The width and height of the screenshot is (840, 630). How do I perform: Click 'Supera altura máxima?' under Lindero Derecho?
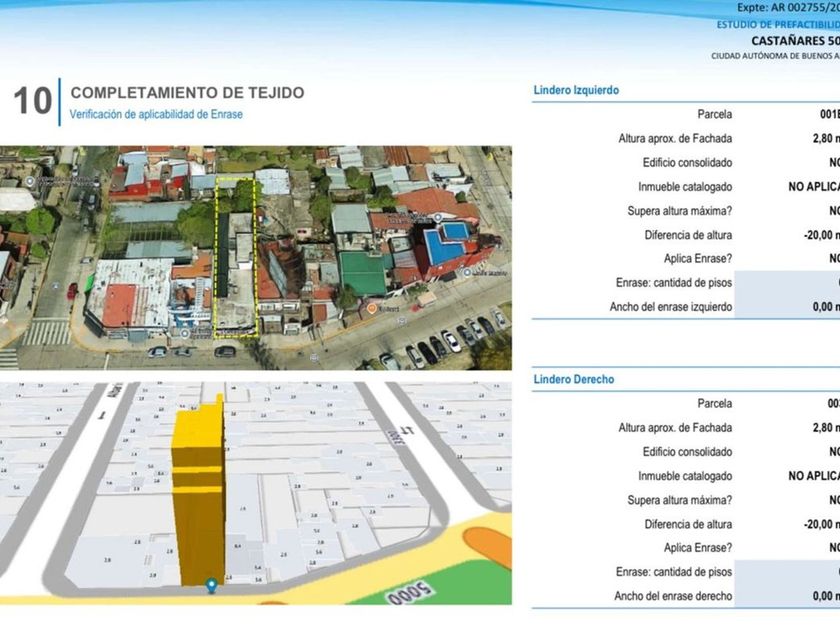tap(680, 500)
